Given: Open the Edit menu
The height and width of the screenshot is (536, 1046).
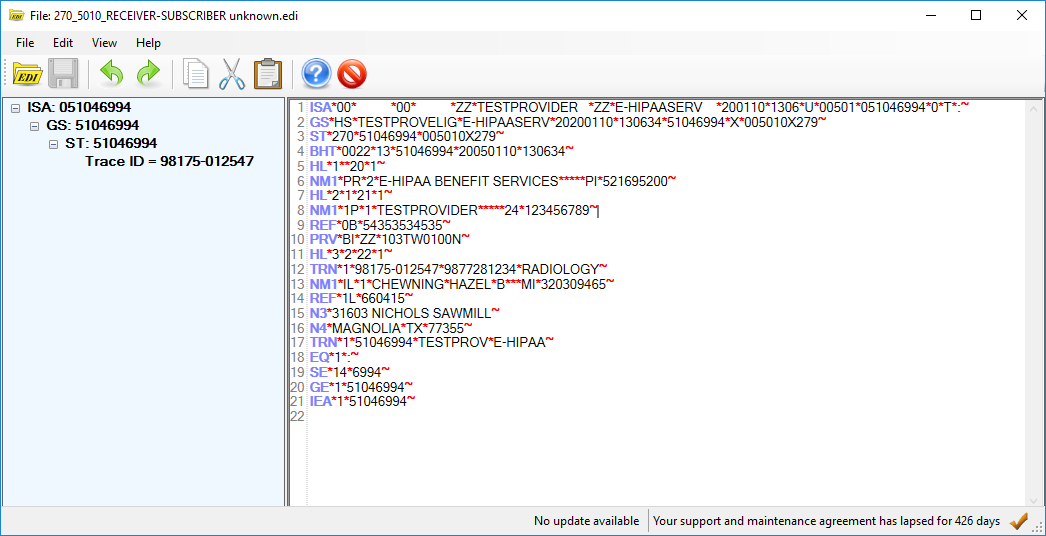Looking at the screenshot, I should (x=63, y=43).
